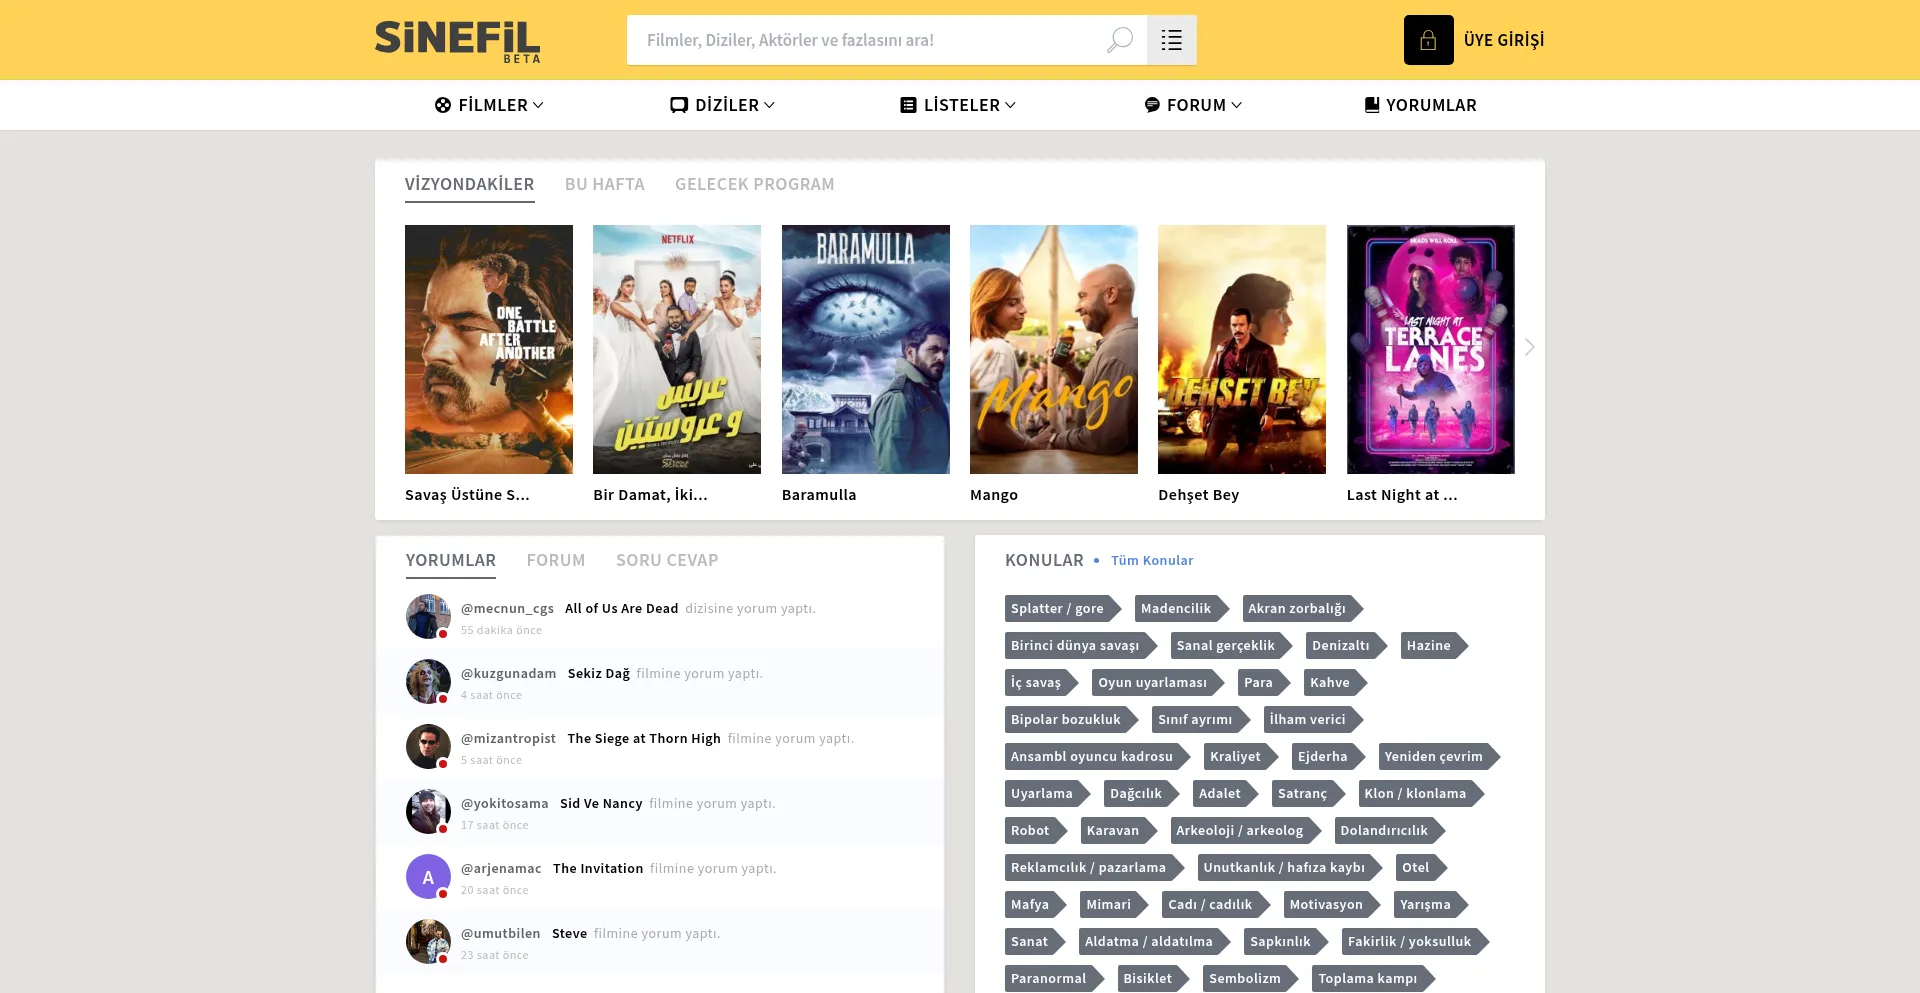
Task: Expand the FİLMLER dropdown menu
Action: coord(490,105)
